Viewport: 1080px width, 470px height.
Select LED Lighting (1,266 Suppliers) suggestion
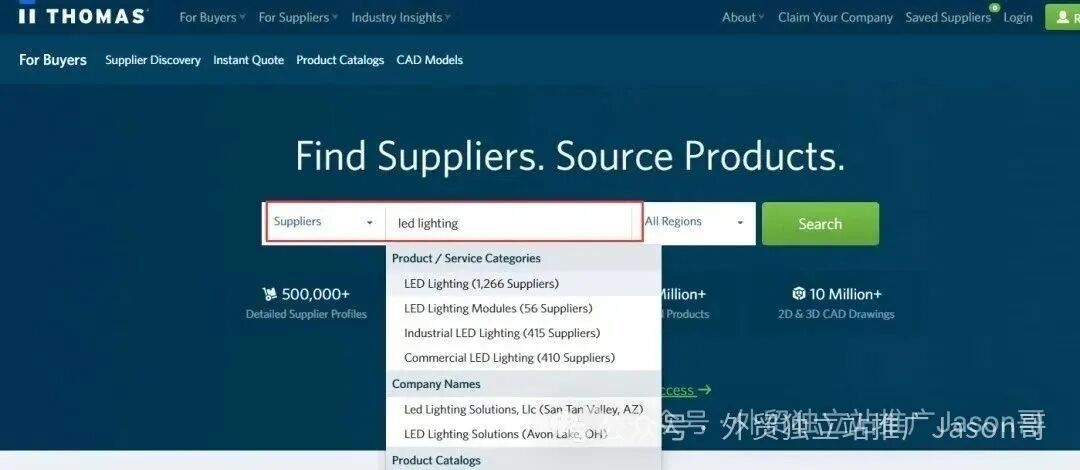tap(523, 283)
